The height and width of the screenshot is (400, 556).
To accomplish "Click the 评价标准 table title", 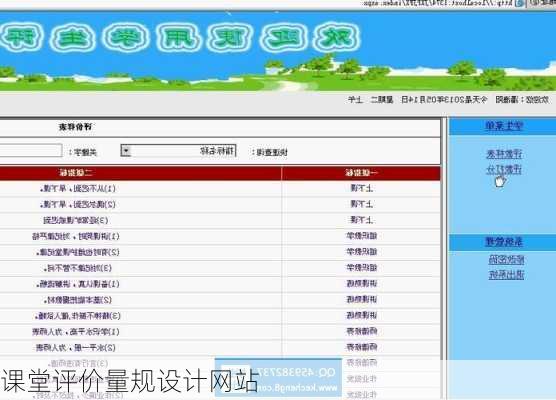I will pyautogui.click(x=76, y=127).
